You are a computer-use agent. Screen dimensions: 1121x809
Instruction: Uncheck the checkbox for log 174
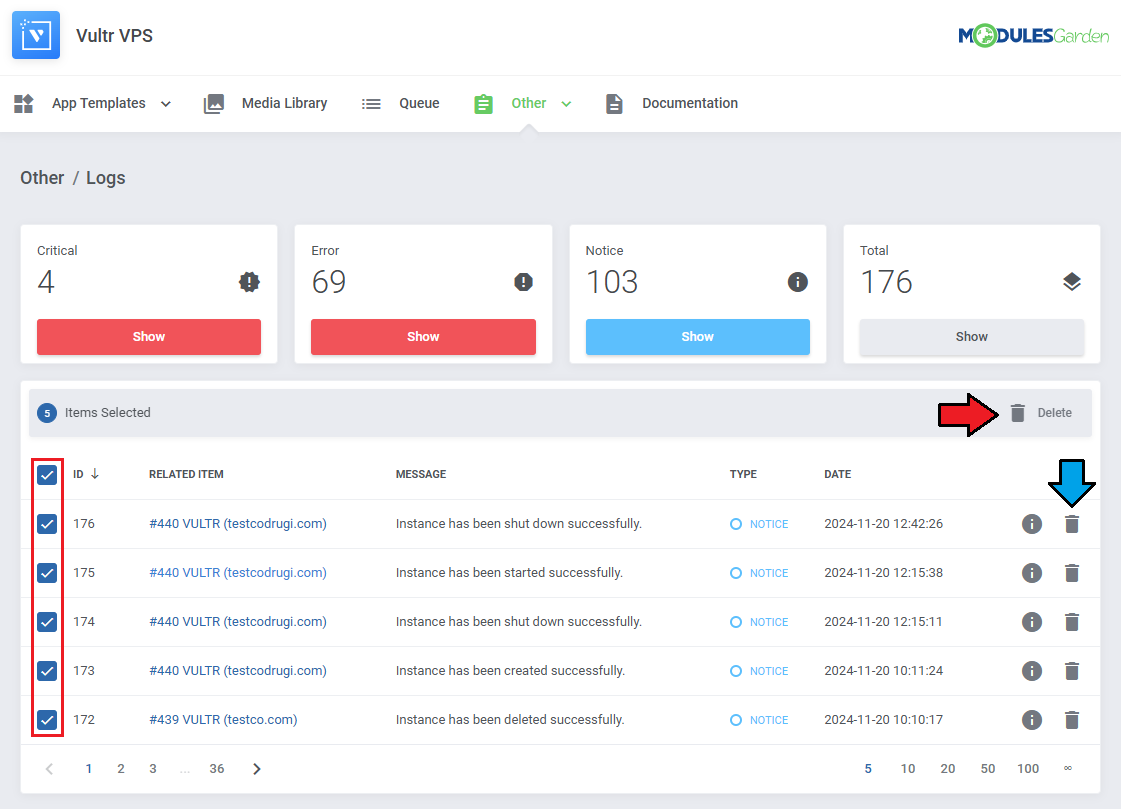point(47,622)
